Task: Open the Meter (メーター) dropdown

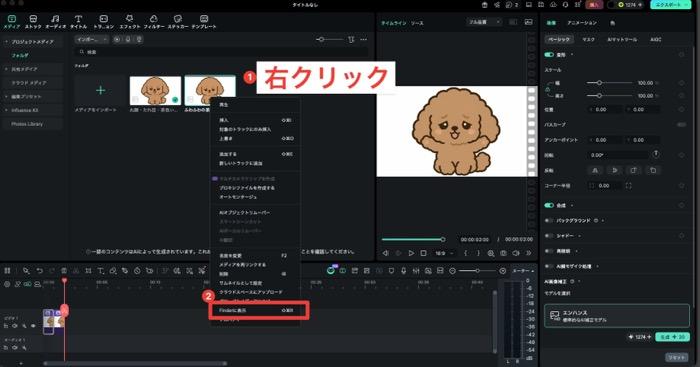Action: (x=523, y=271)
